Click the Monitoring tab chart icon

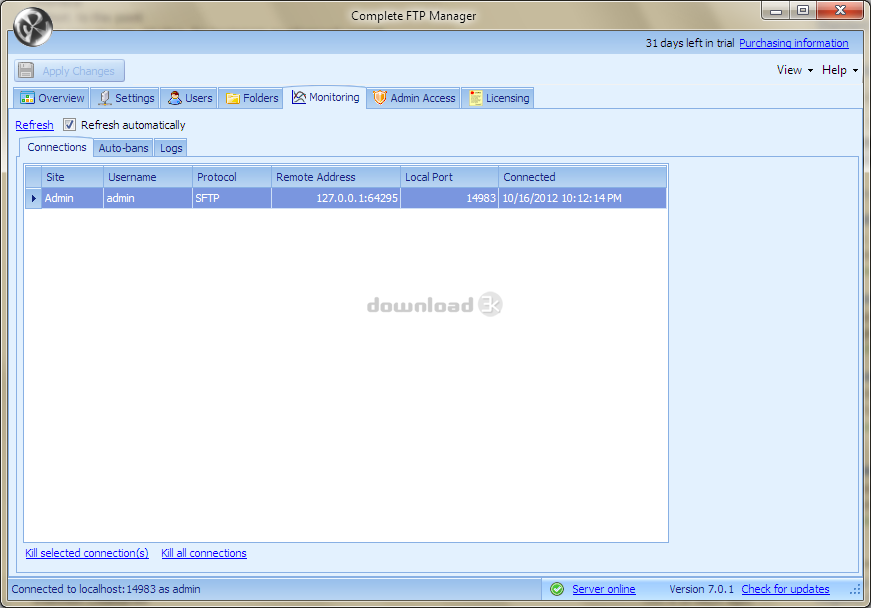pos(299,97)
